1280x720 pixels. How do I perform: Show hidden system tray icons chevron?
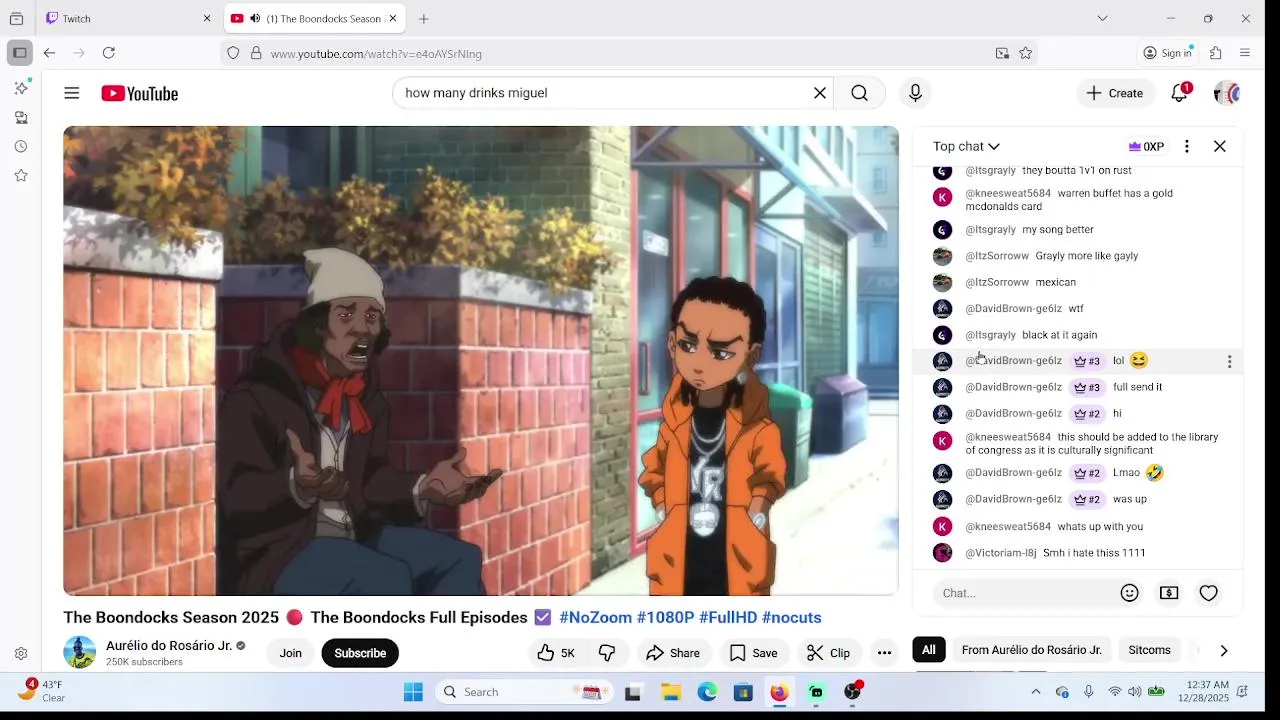point(1035,692)
